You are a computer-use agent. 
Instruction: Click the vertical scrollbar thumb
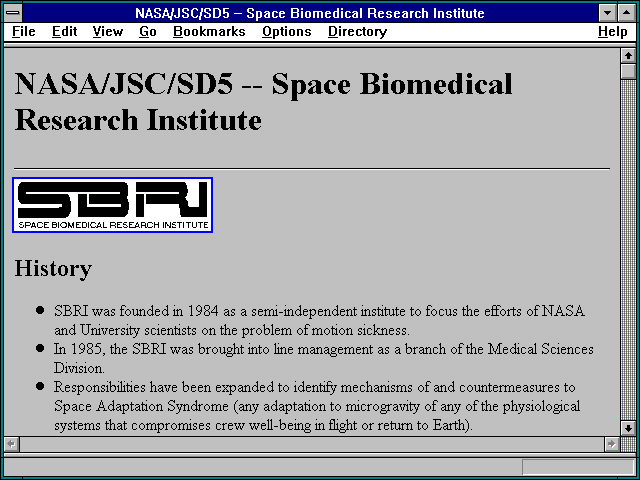tap(628, 71)
